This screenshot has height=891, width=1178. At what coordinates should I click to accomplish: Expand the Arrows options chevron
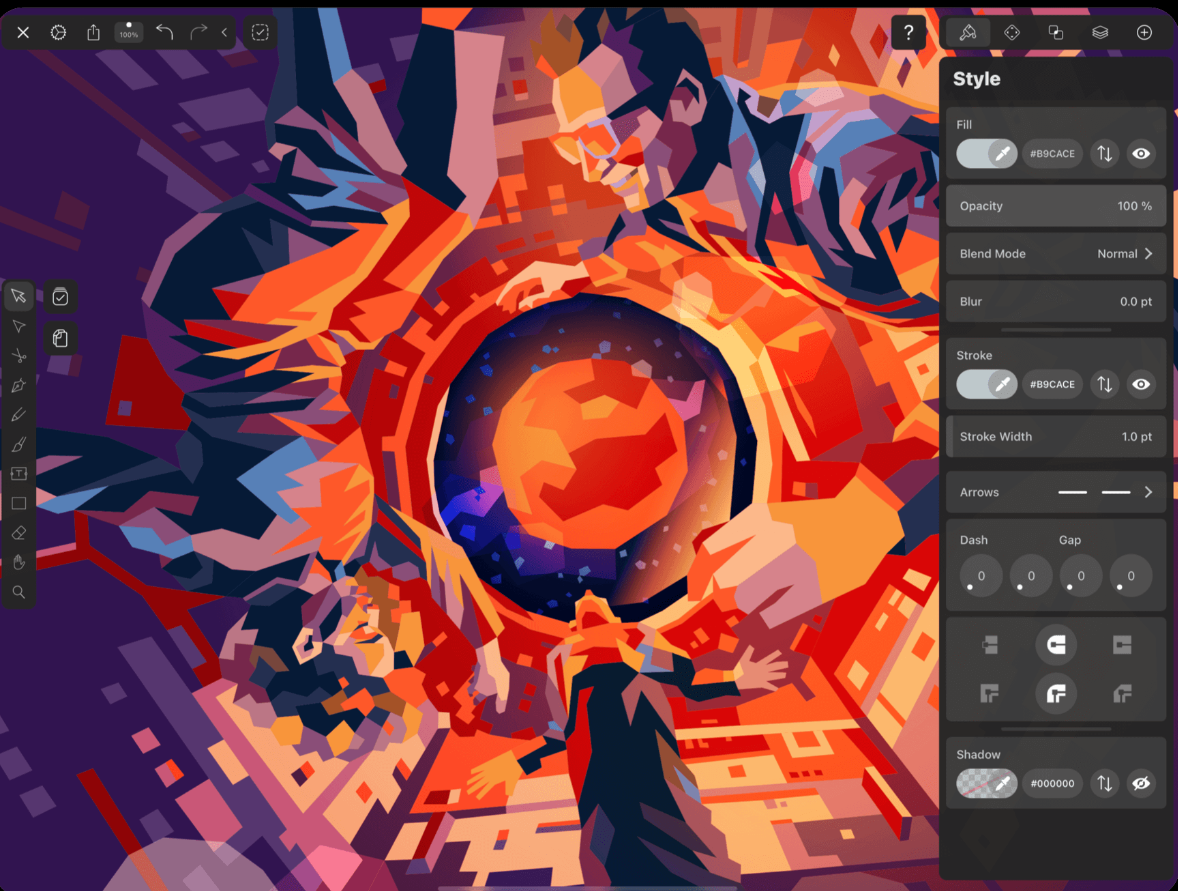(x=1148, y=492)
